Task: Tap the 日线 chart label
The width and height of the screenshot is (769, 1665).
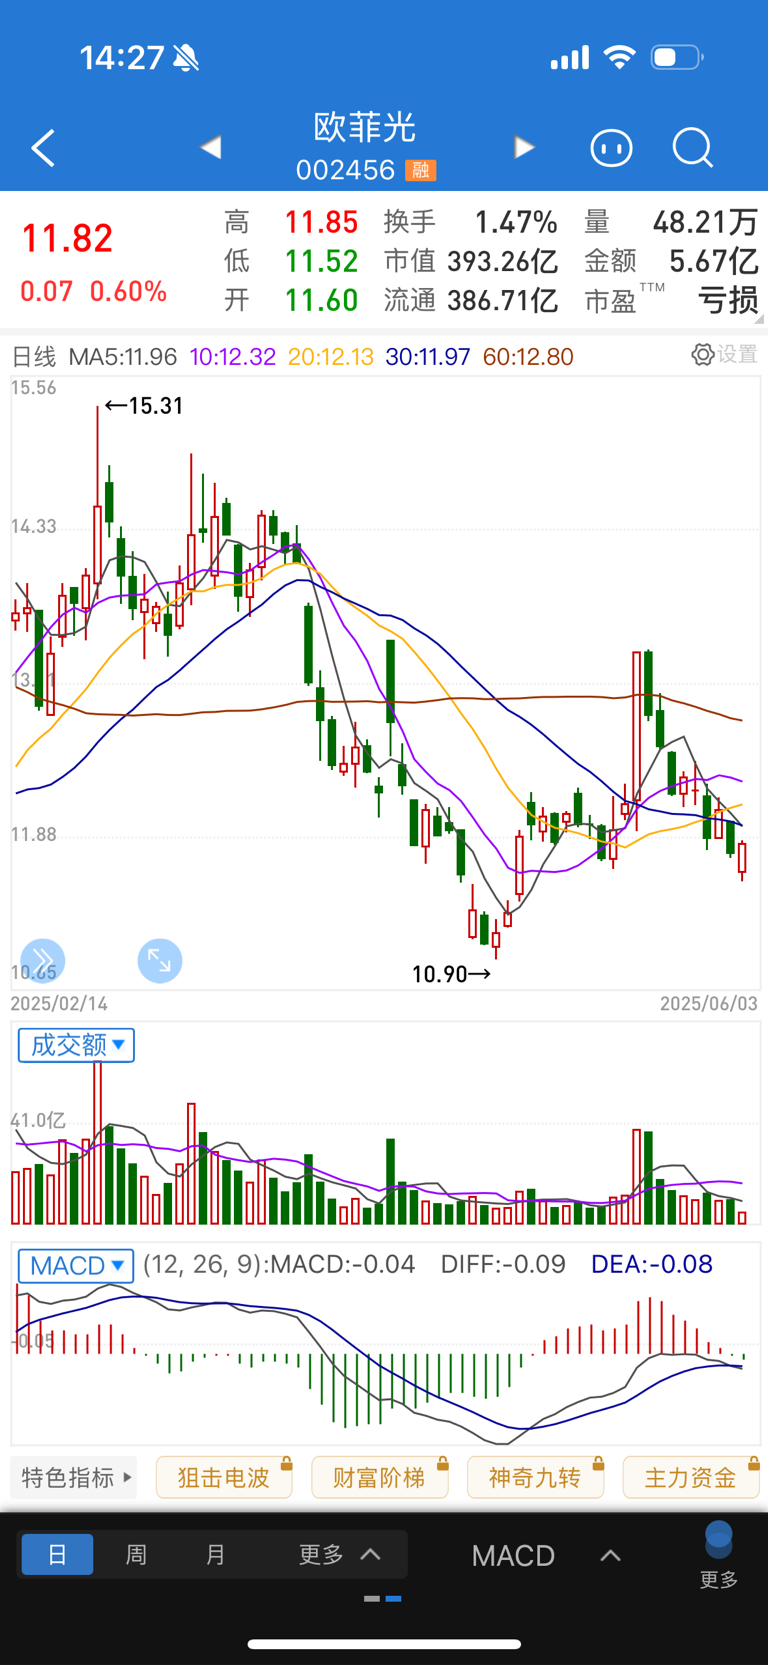Action: [x=33, y=356]
